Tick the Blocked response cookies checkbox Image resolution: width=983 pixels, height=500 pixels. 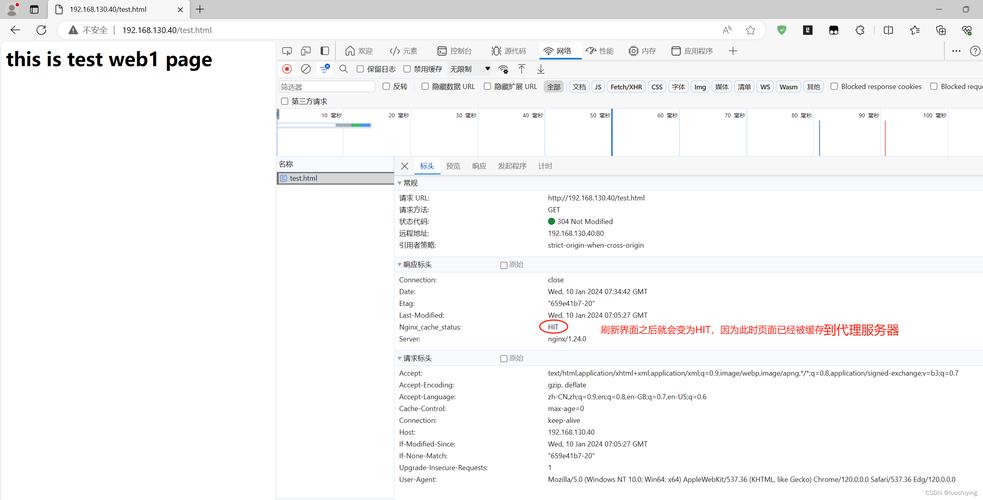834,86
